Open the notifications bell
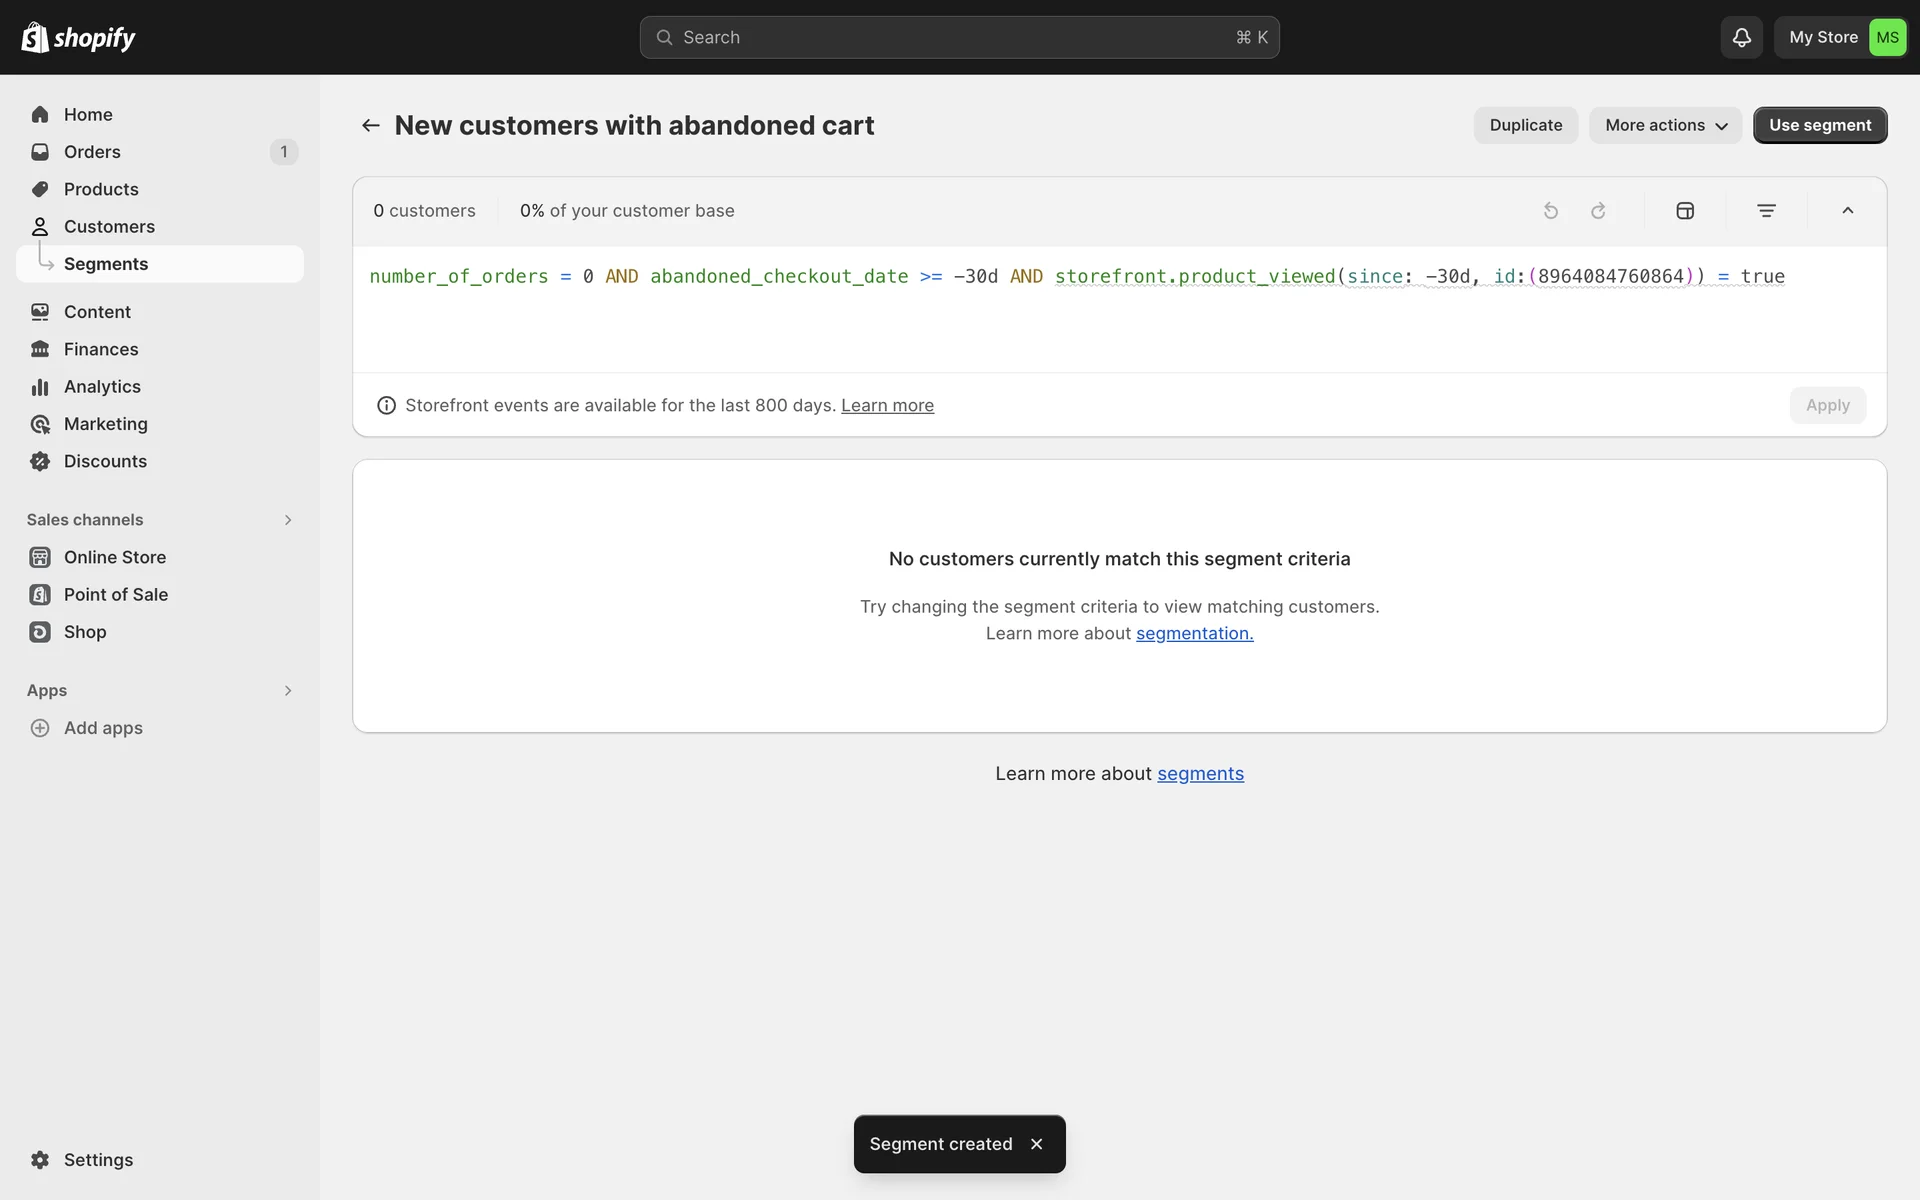The height and width of the screenshot is (1200, 1920). point(1741,37)
